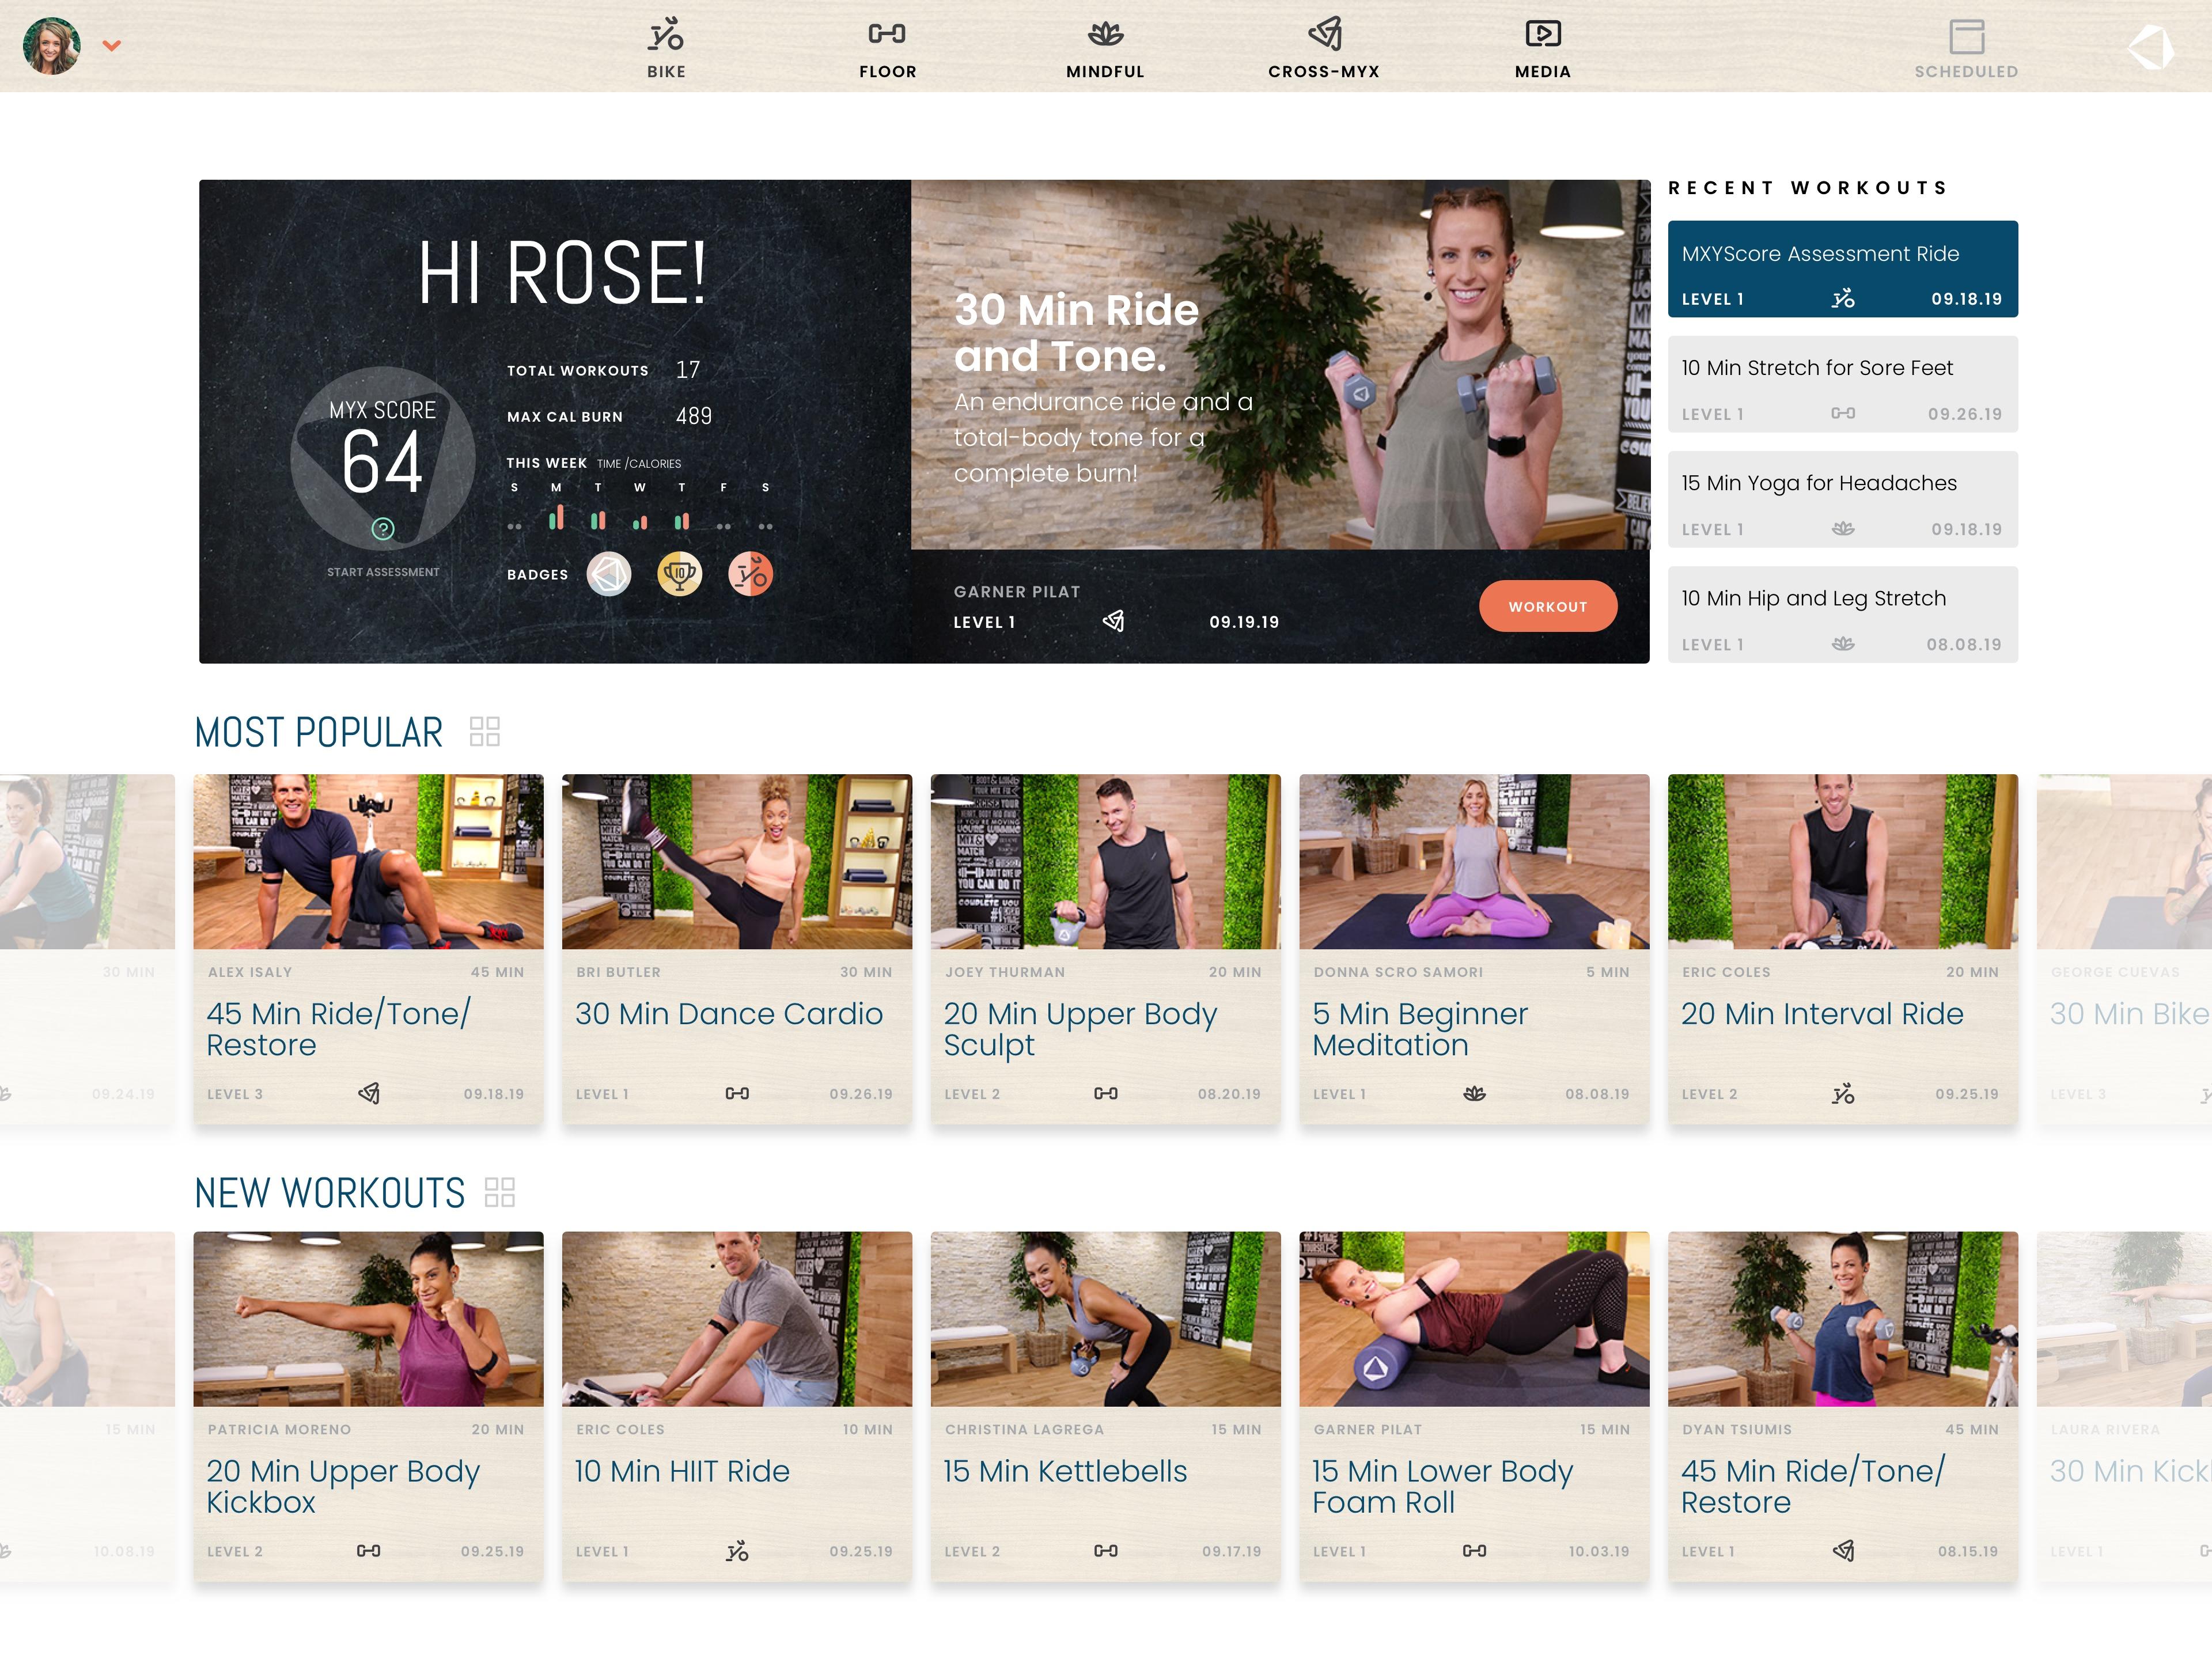Open Rose's profile avatar menu
2212x1659 pixels.
[52, 45]
